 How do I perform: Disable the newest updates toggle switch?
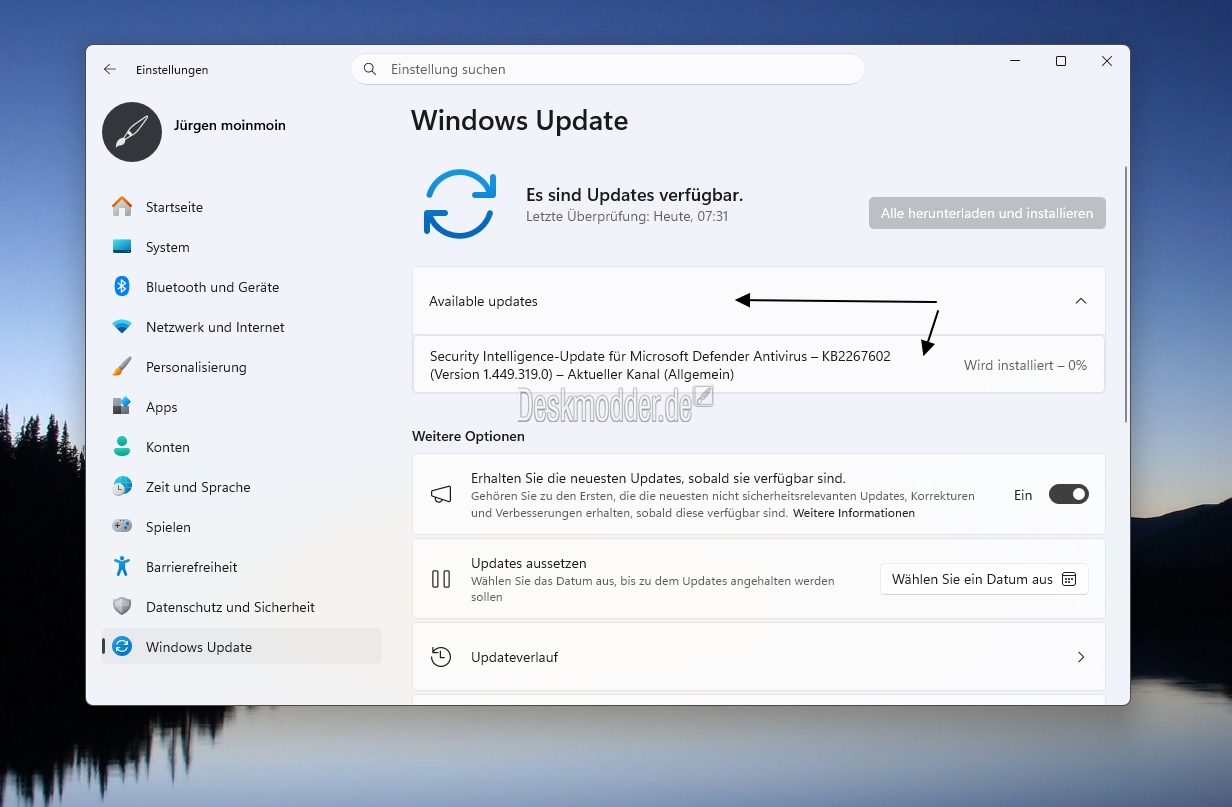pos(1068,494)
